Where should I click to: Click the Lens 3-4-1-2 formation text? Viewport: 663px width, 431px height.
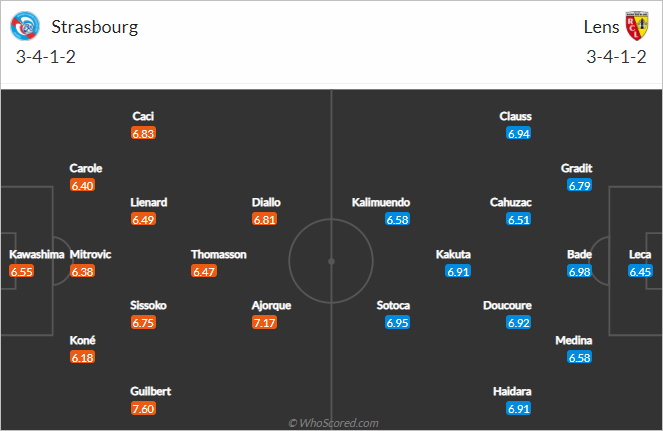(x=616, y=57)
